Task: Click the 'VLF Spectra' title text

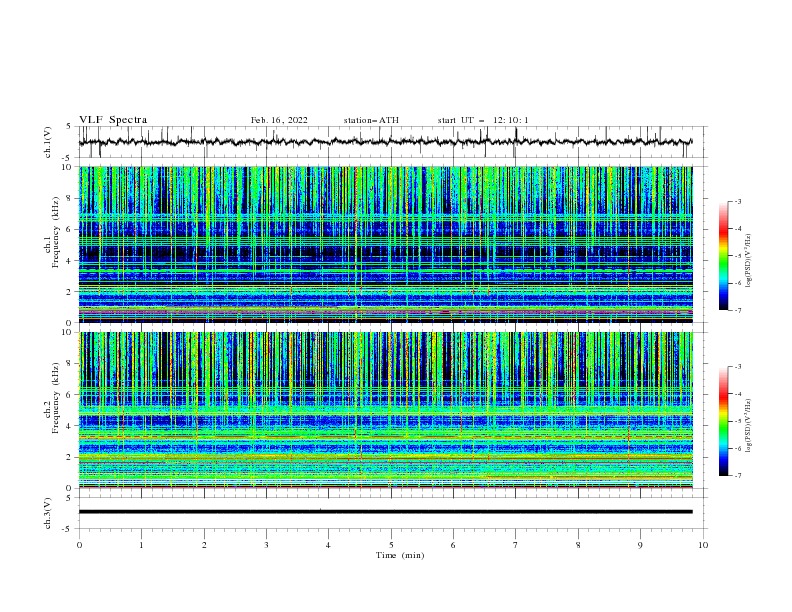Action: [113, 120]
